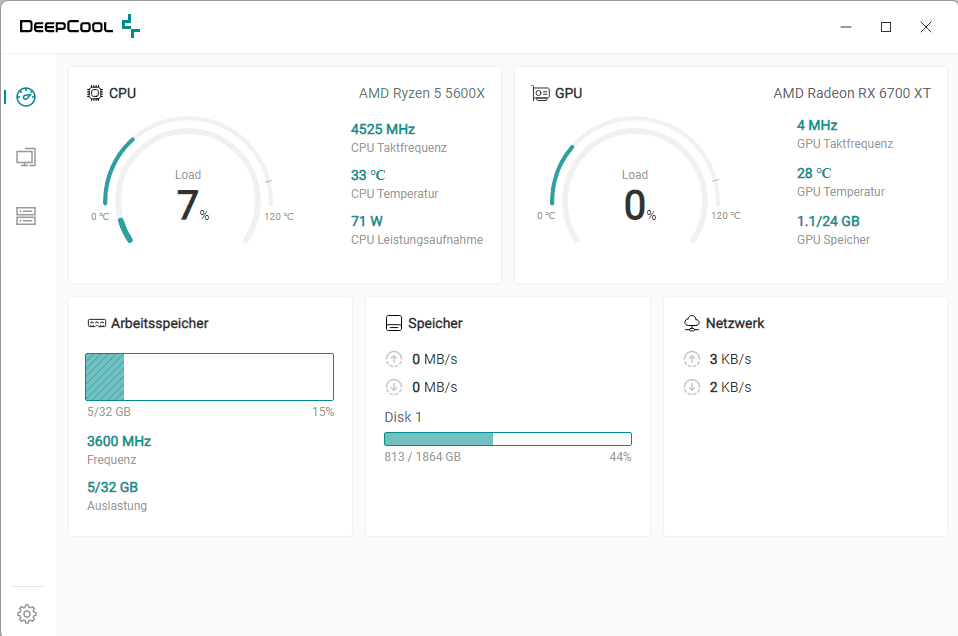Click the AMD Ryzen 5 5600X label
This screenshot has width=958, height=636.
click(x=421, y=93)
